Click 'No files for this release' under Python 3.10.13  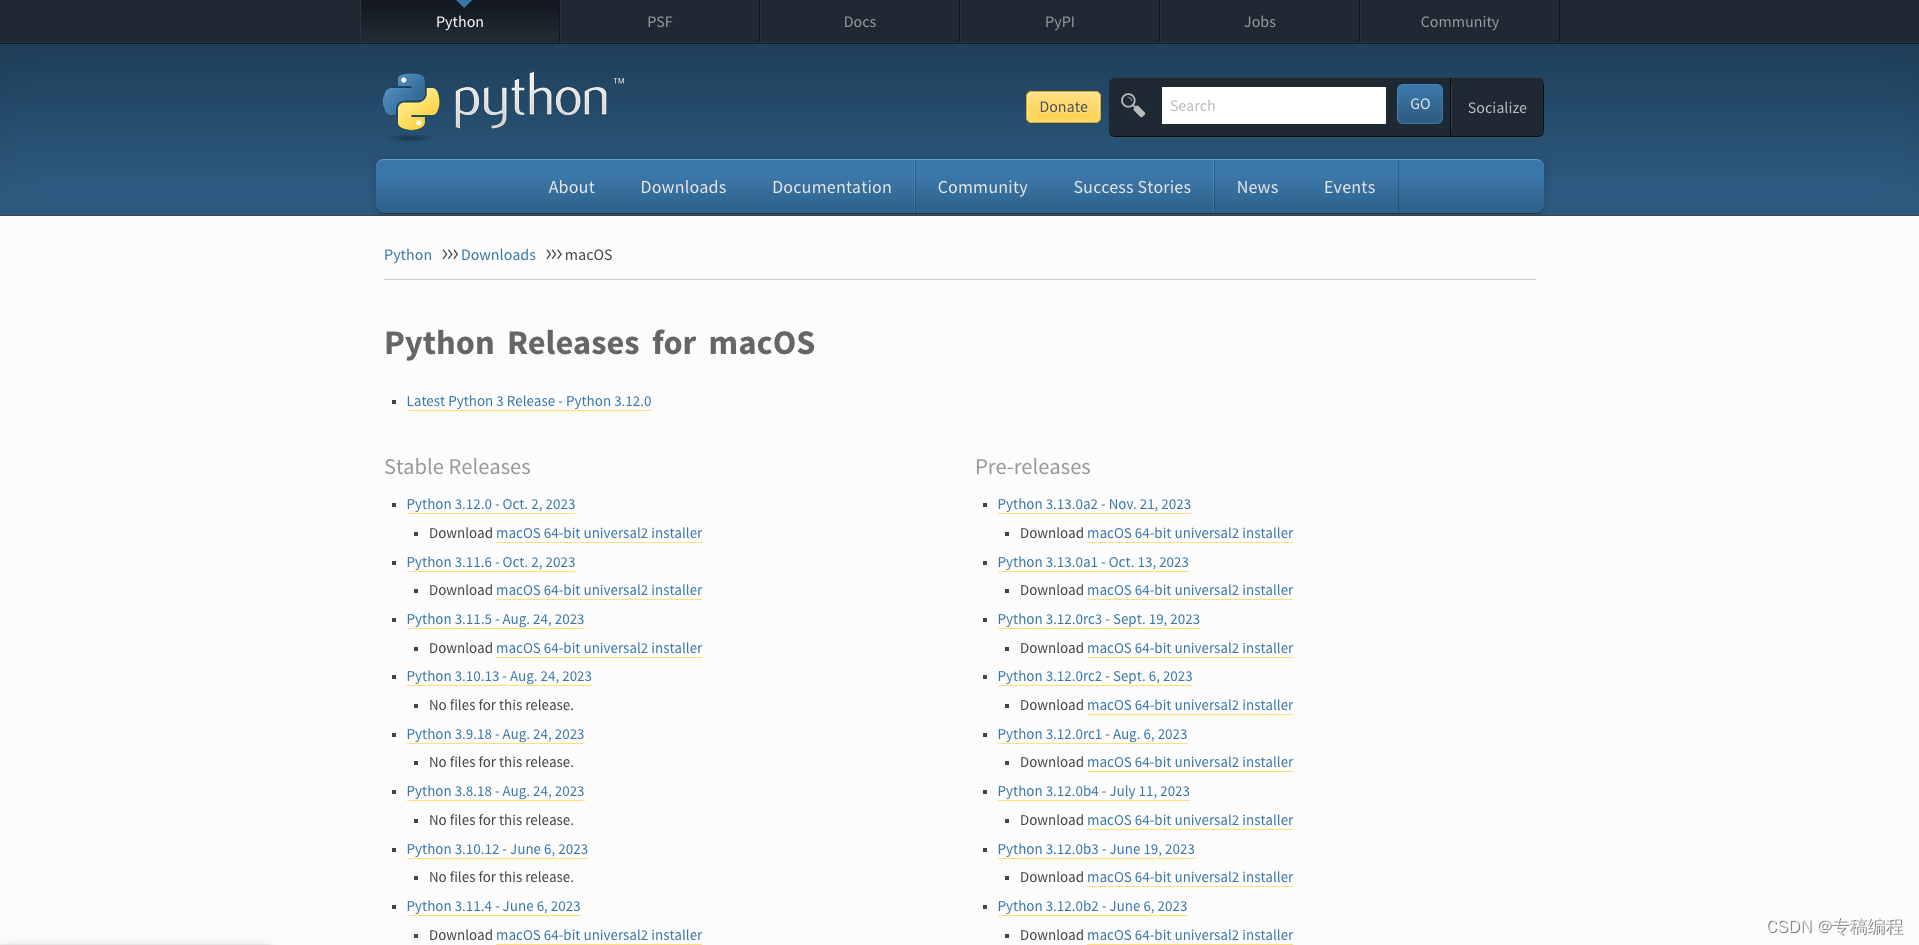click(x=501, y=705)
